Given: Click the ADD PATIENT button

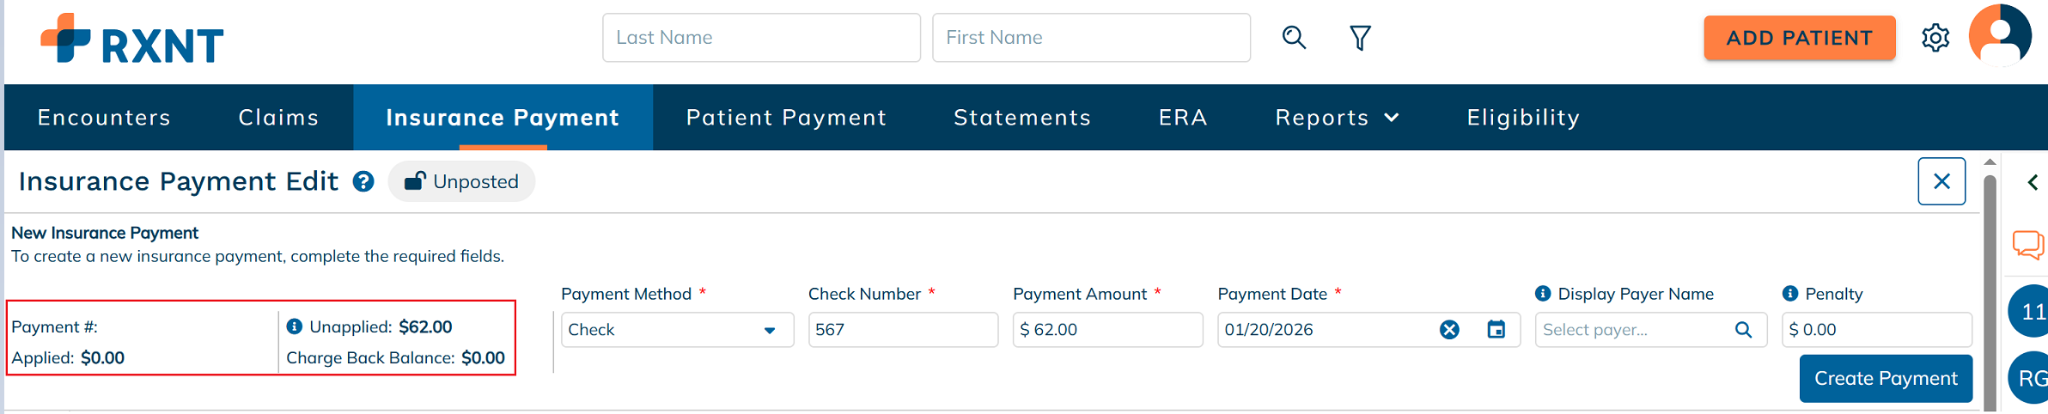Looking at the screenshot, I should tap(1798, 38).
